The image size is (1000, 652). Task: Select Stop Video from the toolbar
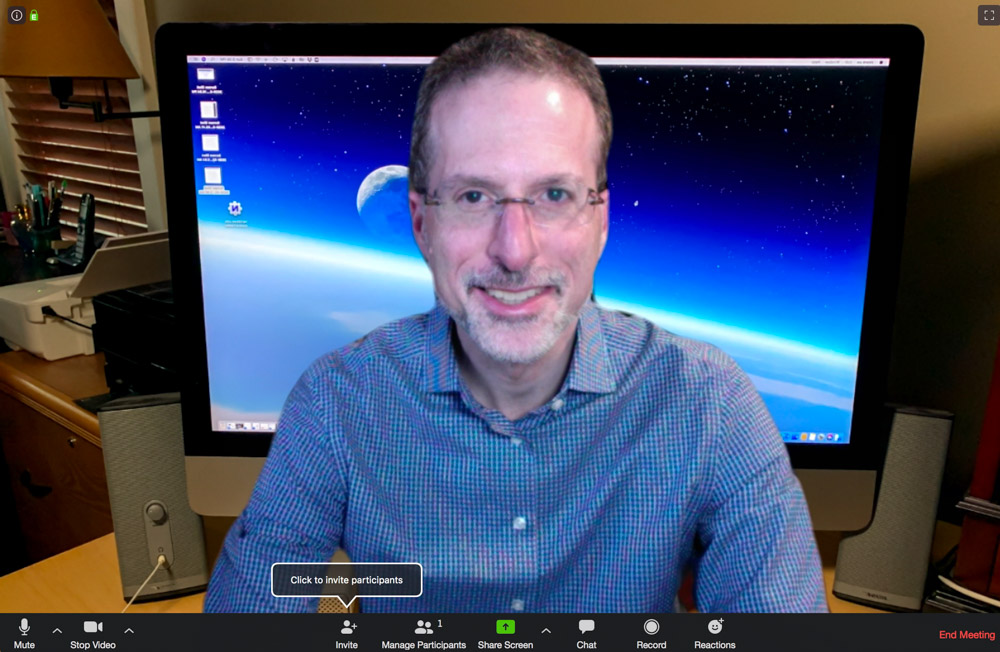point(91,645)
